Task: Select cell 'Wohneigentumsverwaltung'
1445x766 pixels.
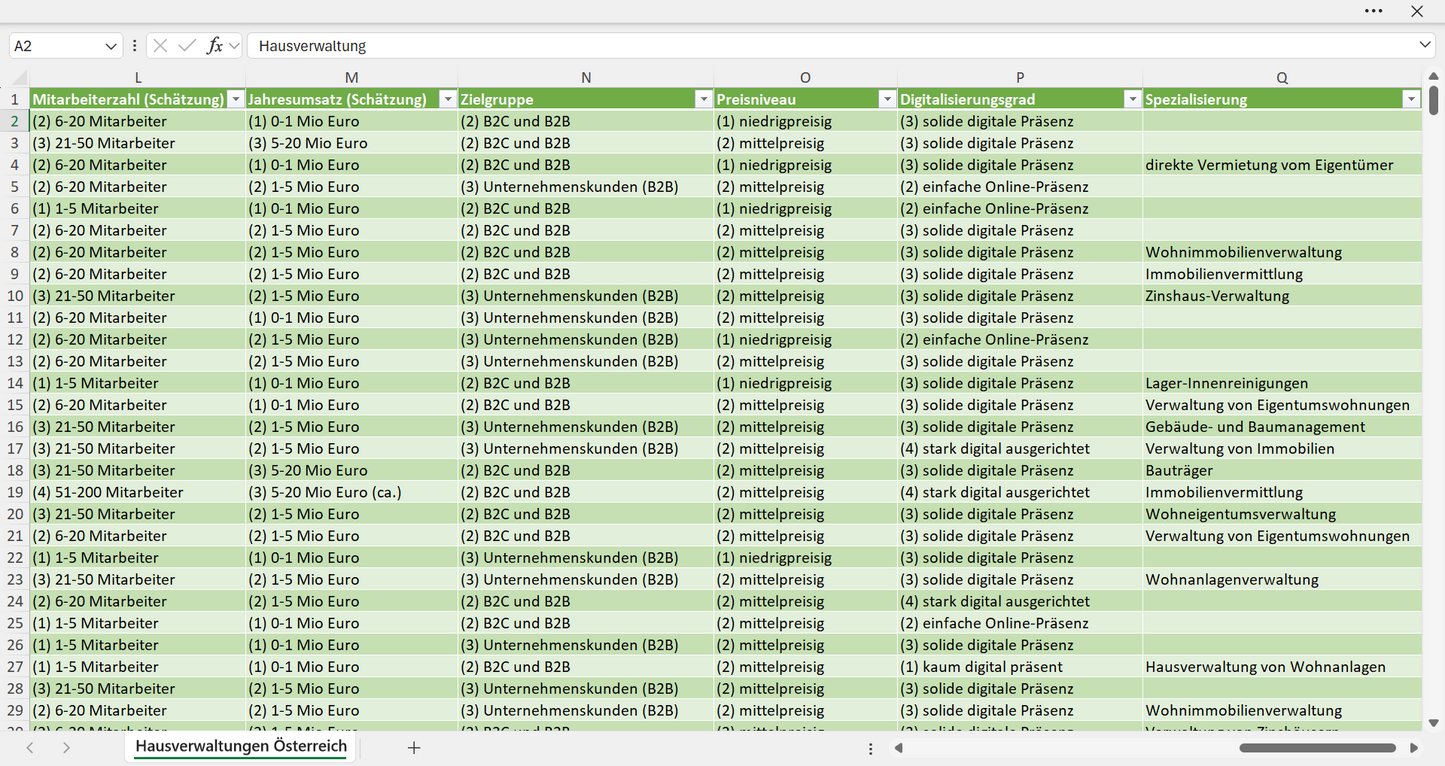Action: click(x=1282, y=514)
